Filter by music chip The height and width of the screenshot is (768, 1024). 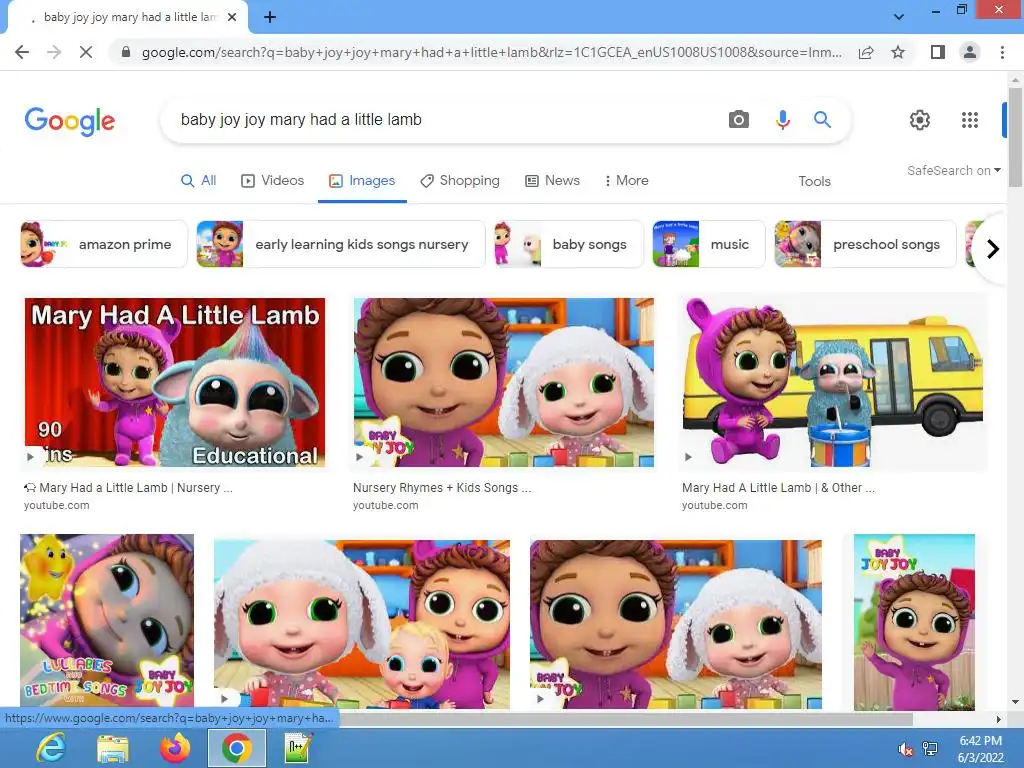709,244
